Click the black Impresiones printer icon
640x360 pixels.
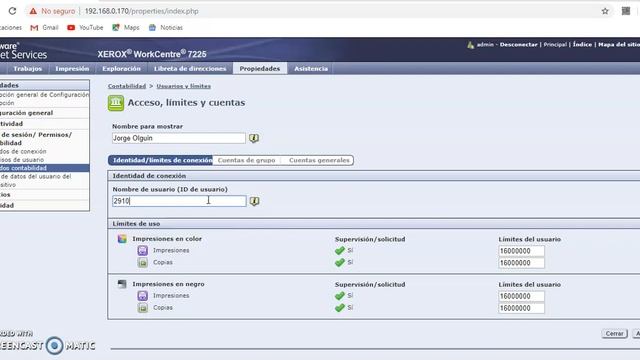142,296
